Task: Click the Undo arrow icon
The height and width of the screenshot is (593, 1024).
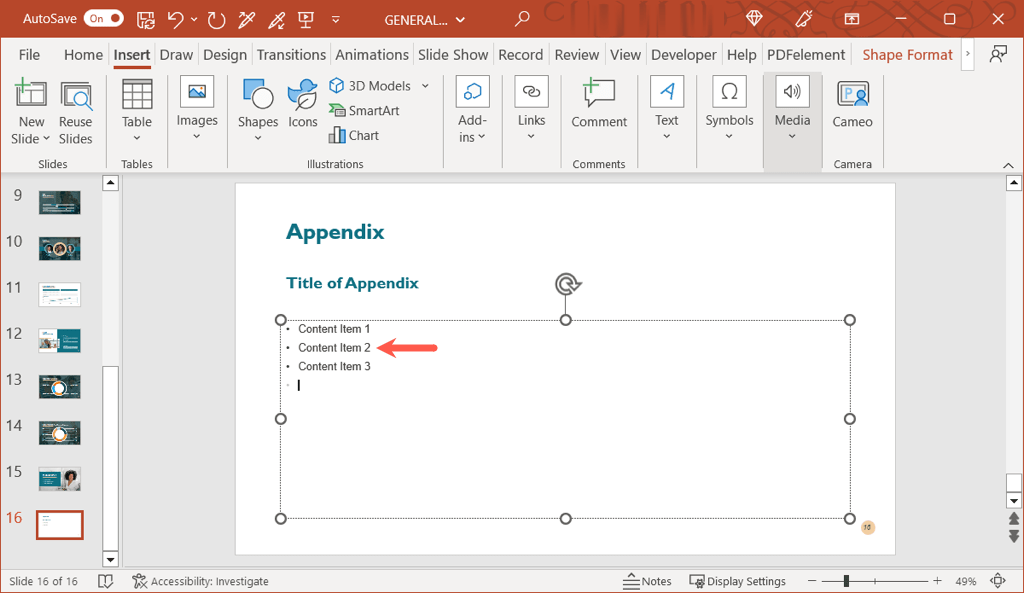Action: 175,20
